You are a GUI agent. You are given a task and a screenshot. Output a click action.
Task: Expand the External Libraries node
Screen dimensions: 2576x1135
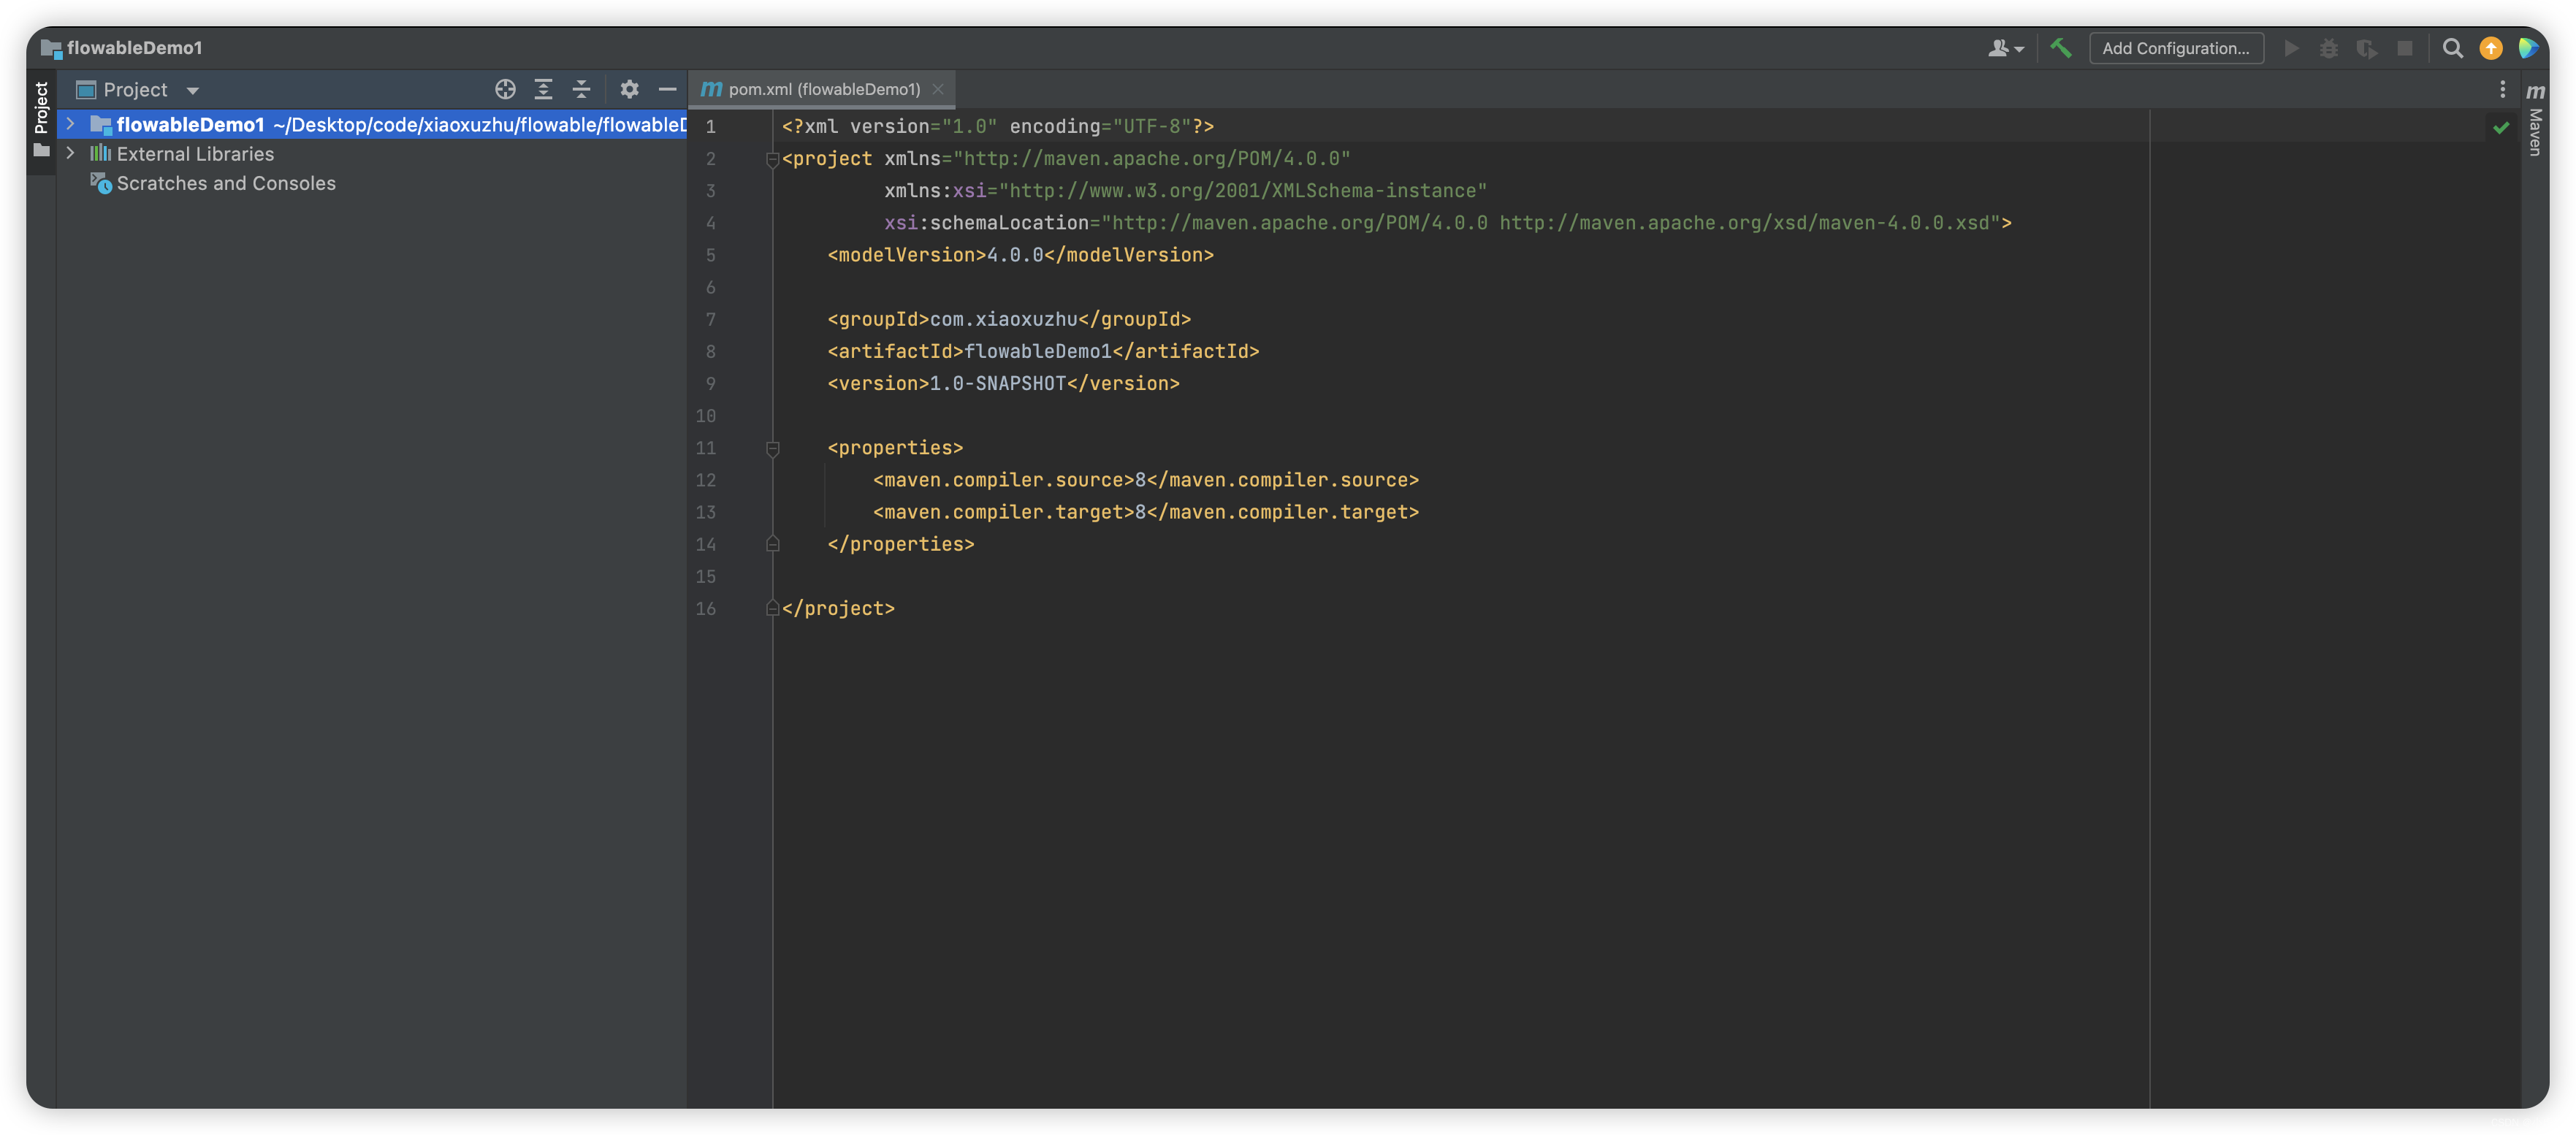(71, 153)
